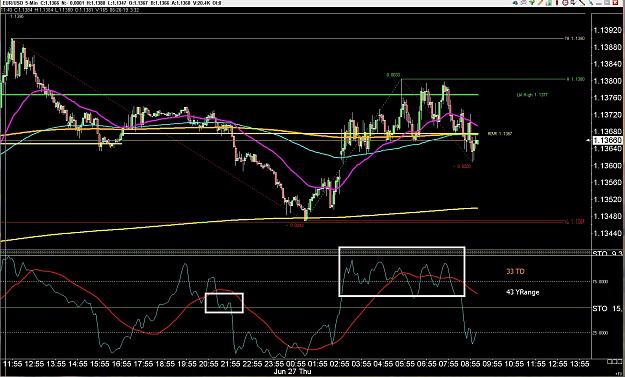Click the 10:55 time axis label
The image size is (625, 377).
[x=514, y=364]
